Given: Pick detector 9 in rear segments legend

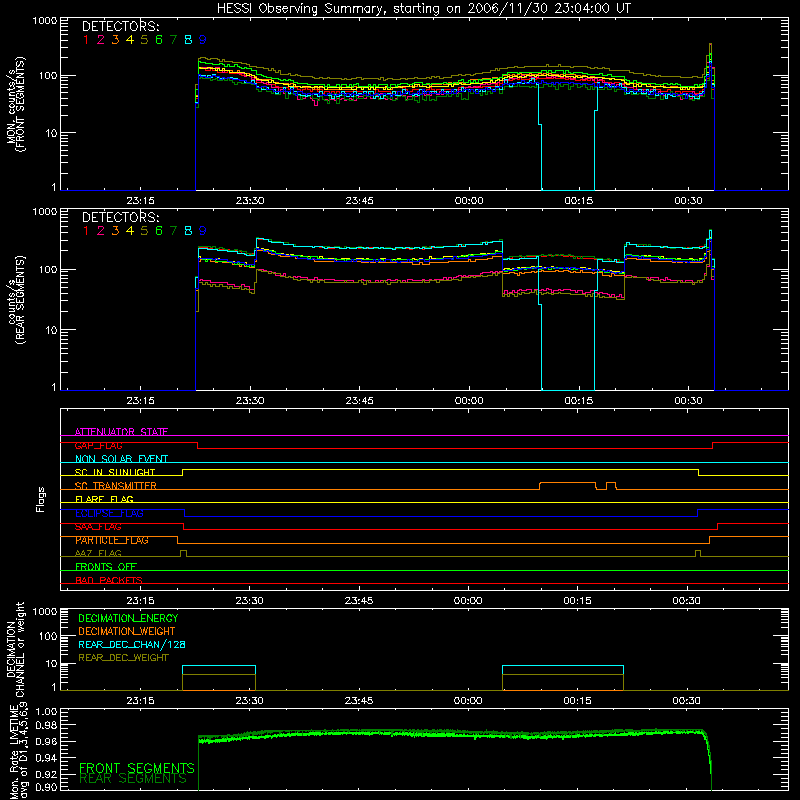Looking at the screenshot, I should click(x=203, y=231).
